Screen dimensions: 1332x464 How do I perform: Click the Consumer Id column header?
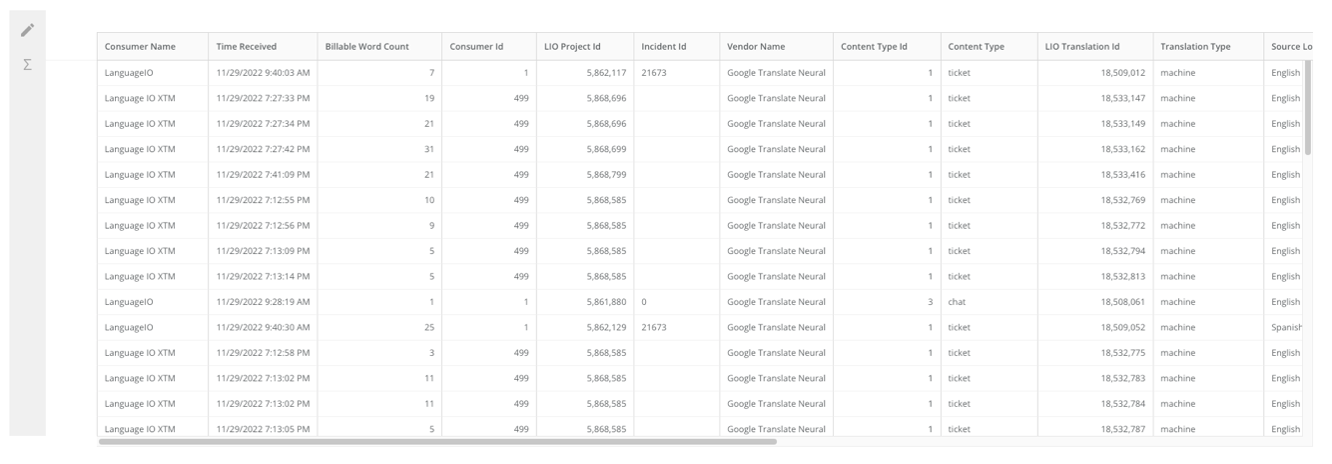click(476, 47)
